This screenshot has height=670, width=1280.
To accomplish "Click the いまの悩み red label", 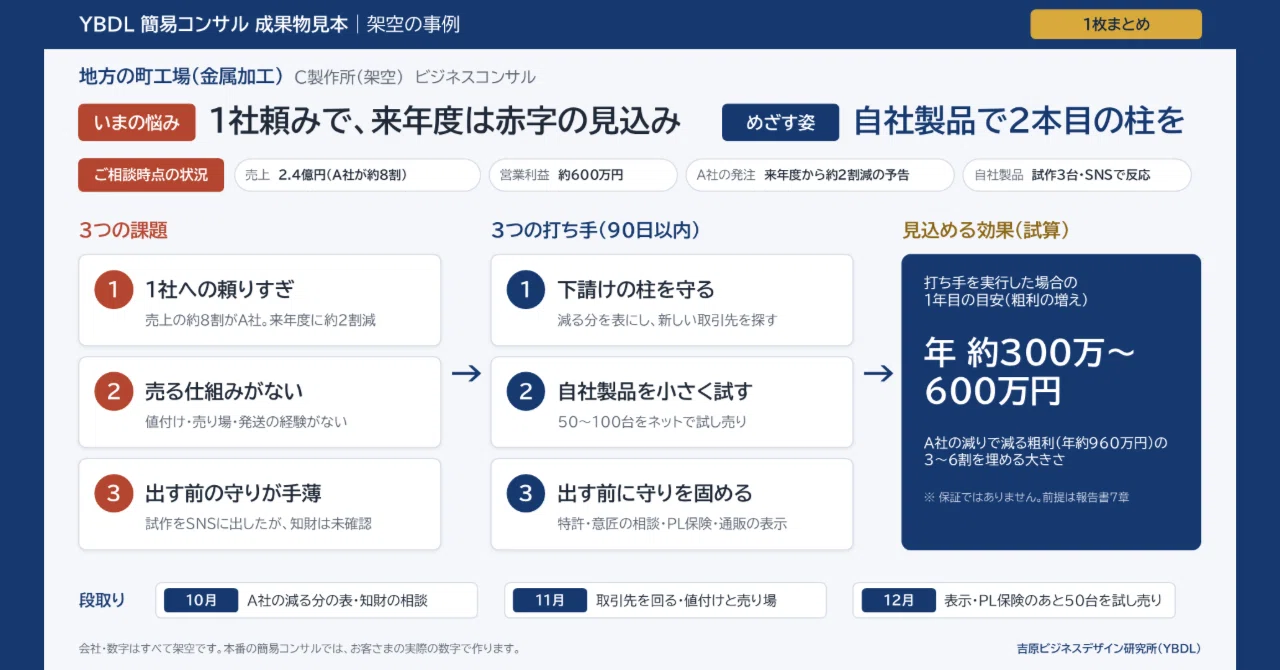I will point(137,123).
